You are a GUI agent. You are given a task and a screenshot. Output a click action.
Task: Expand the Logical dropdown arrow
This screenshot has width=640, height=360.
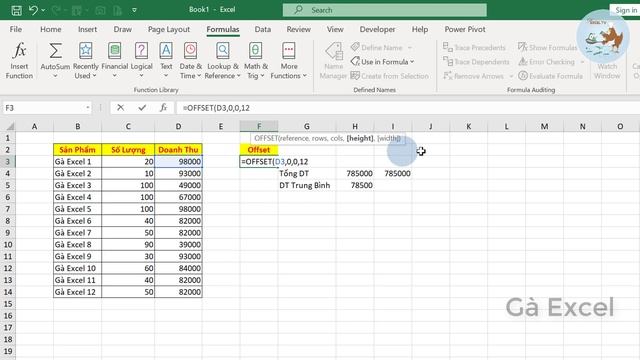tap(141, 76)
